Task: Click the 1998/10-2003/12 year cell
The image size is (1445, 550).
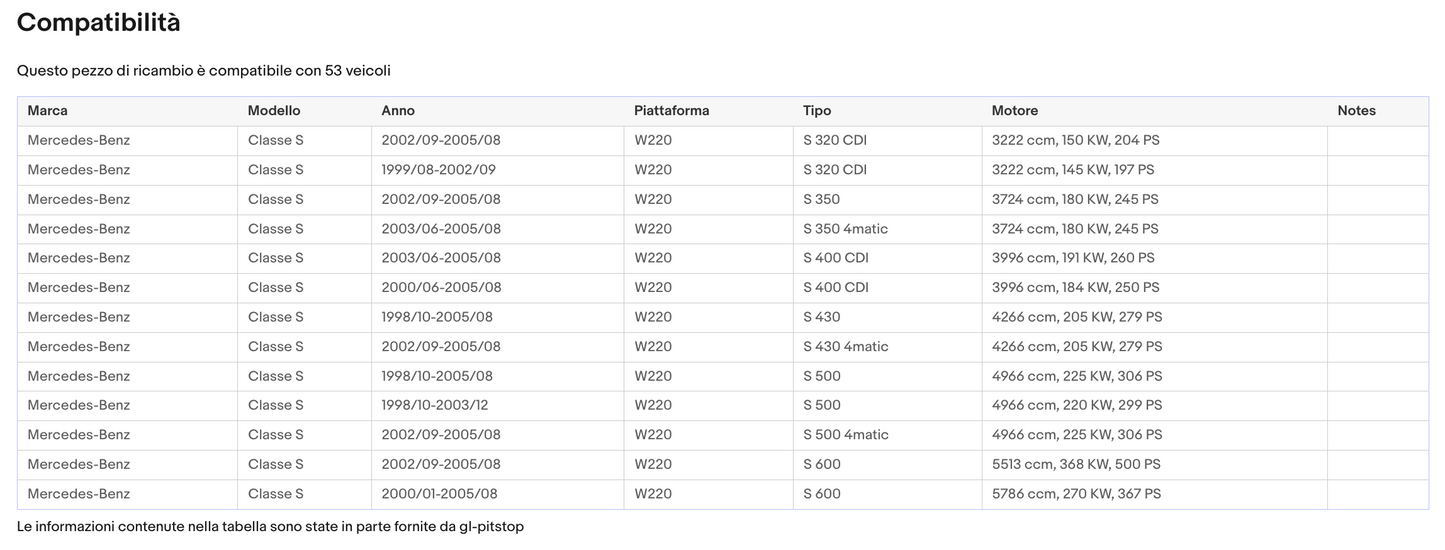Action: tap(437, 406)
